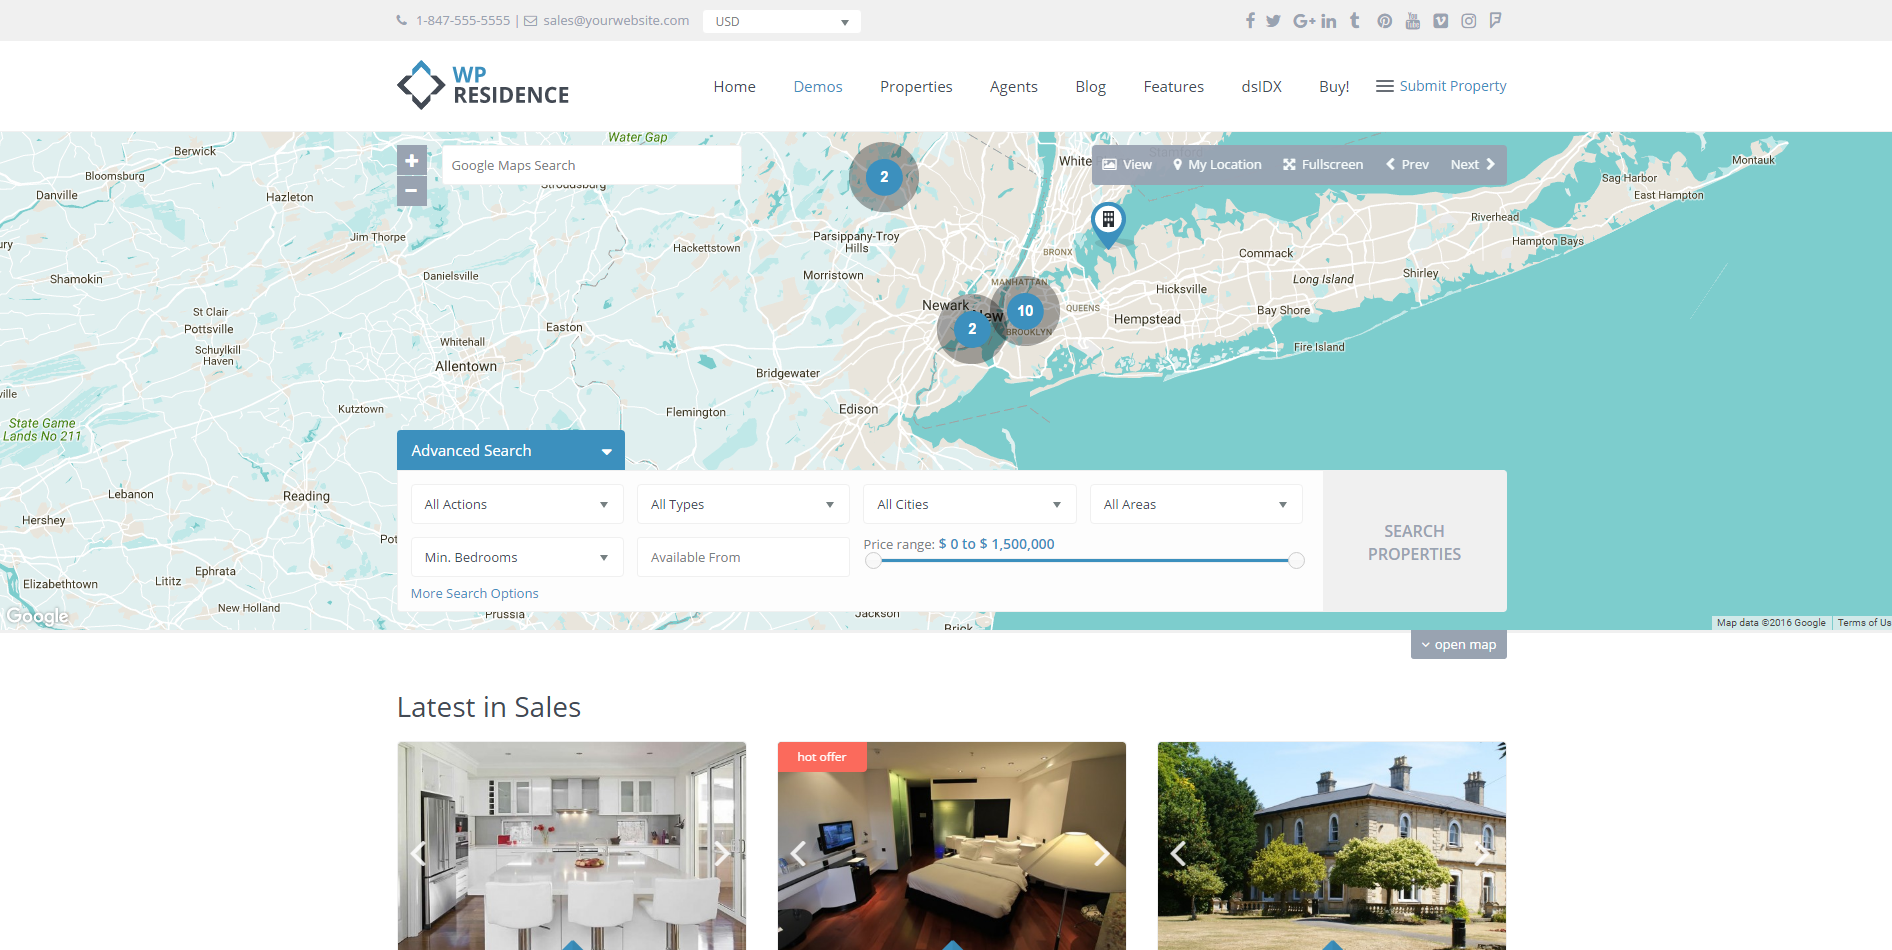Open the Foursquare social icon

(x=1495, y=20)
